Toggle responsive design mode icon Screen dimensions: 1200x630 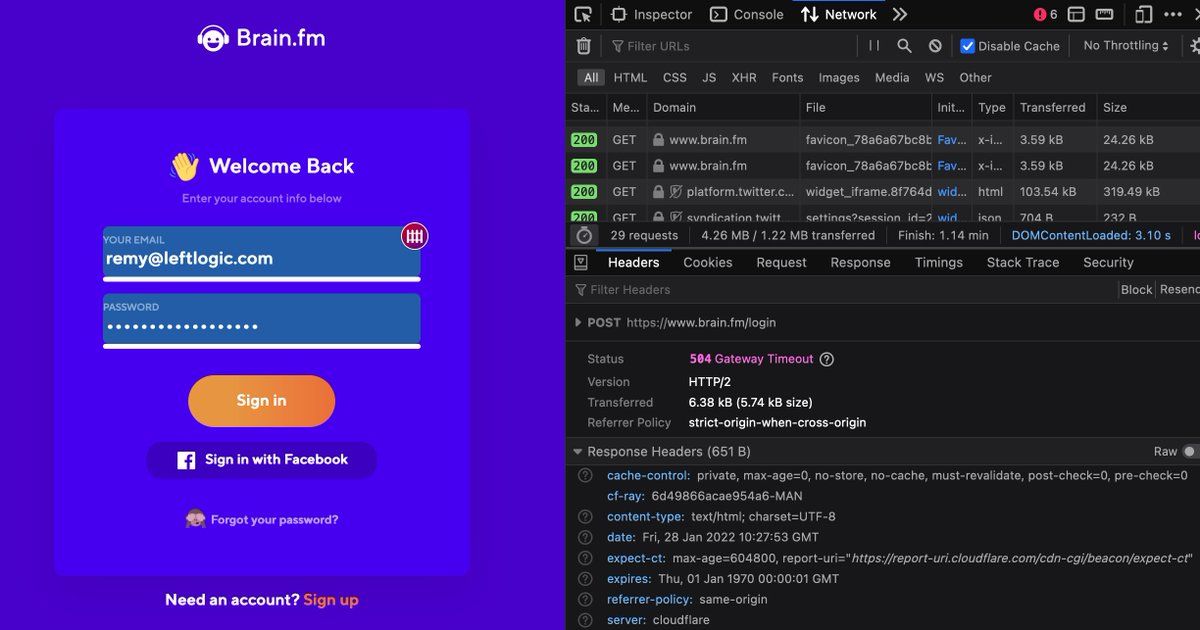click(x=1143, y=14)
